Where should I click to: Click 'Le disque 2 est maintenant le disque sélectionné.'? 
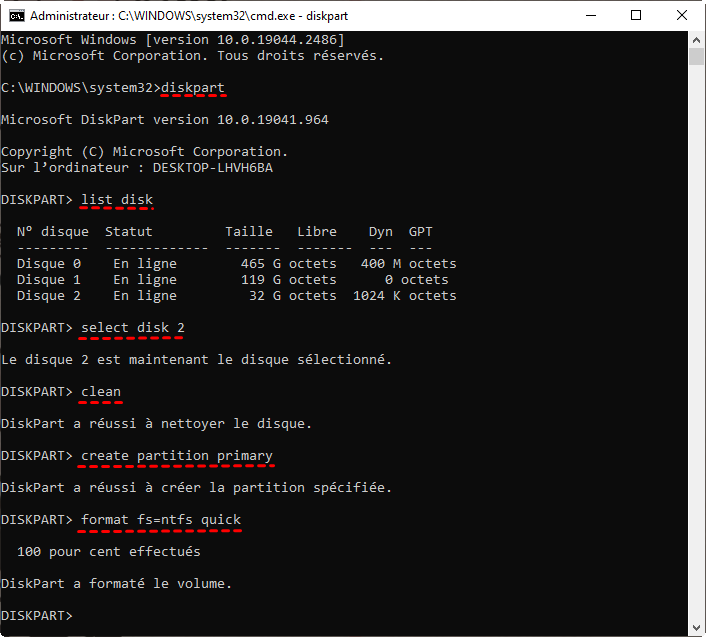point(196,359)
